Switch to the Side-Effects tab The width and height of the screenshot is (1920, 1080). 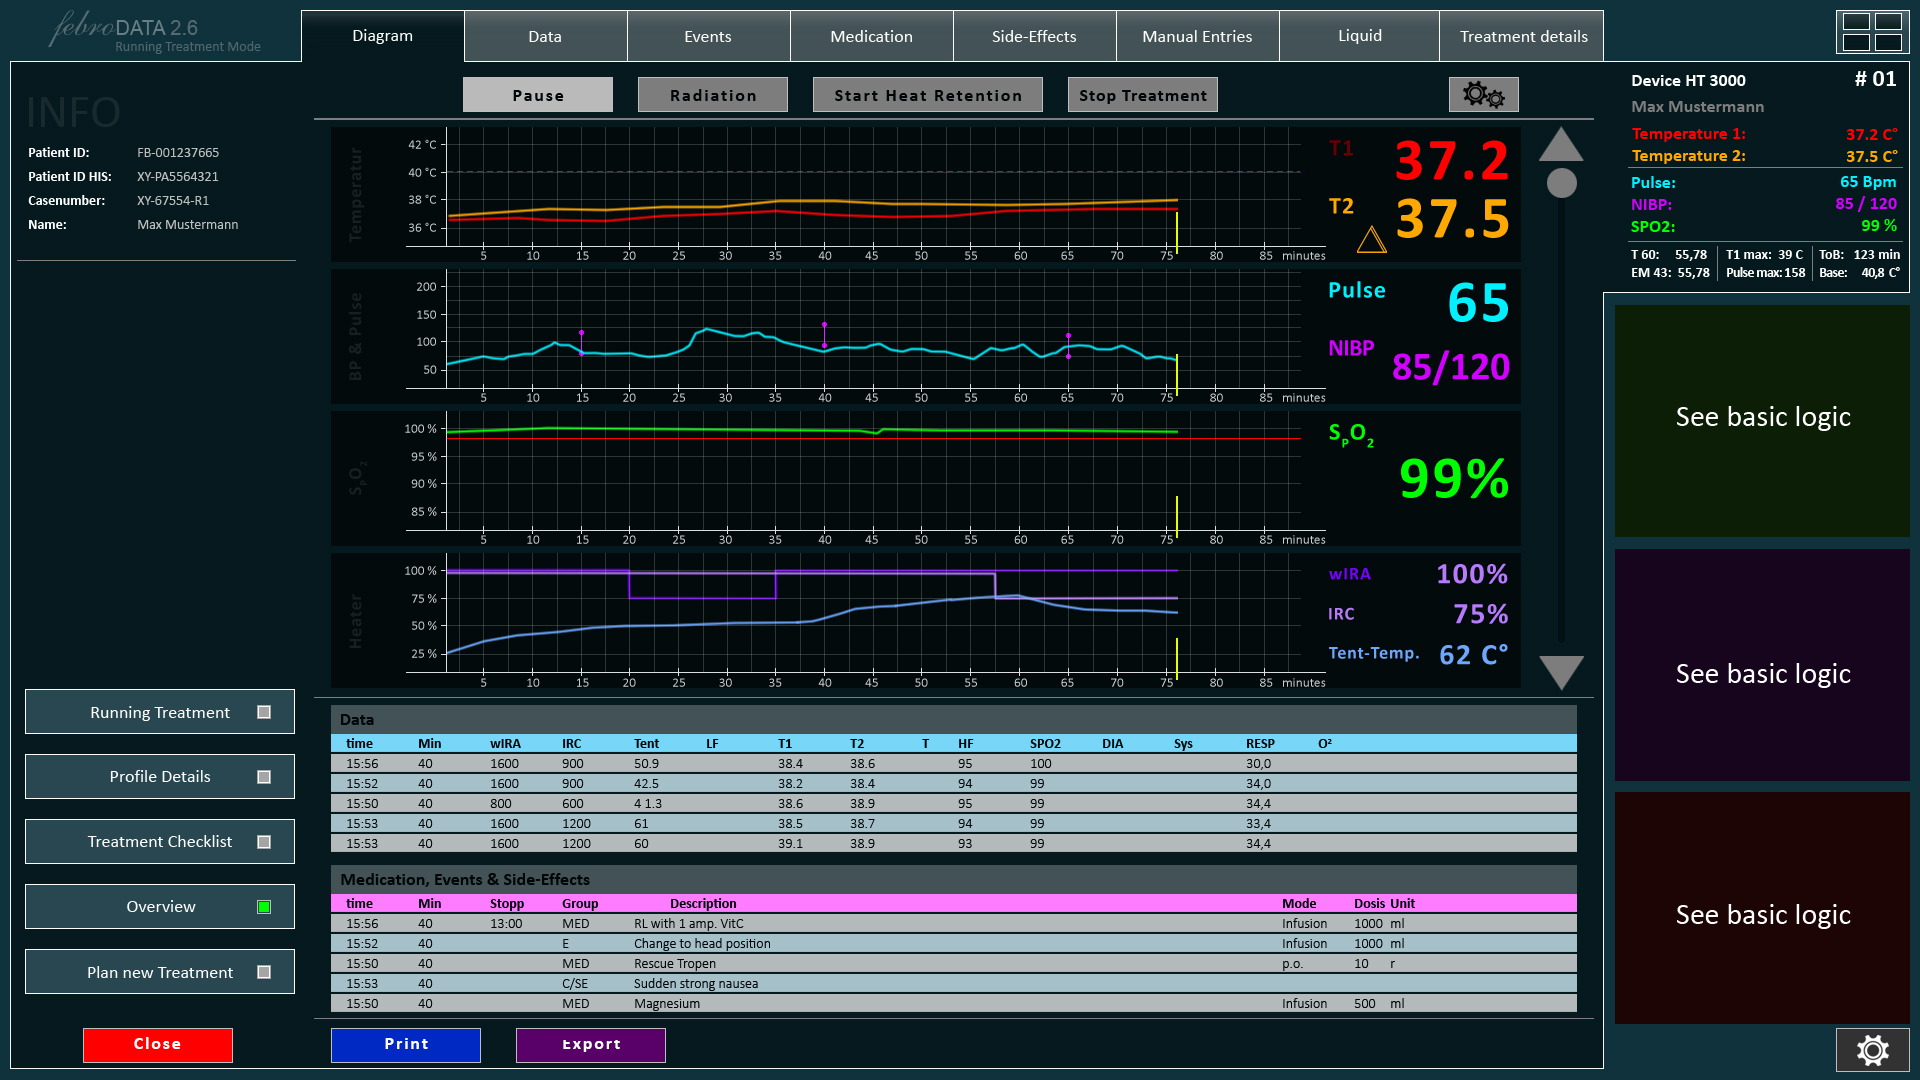coord(1034,36)
